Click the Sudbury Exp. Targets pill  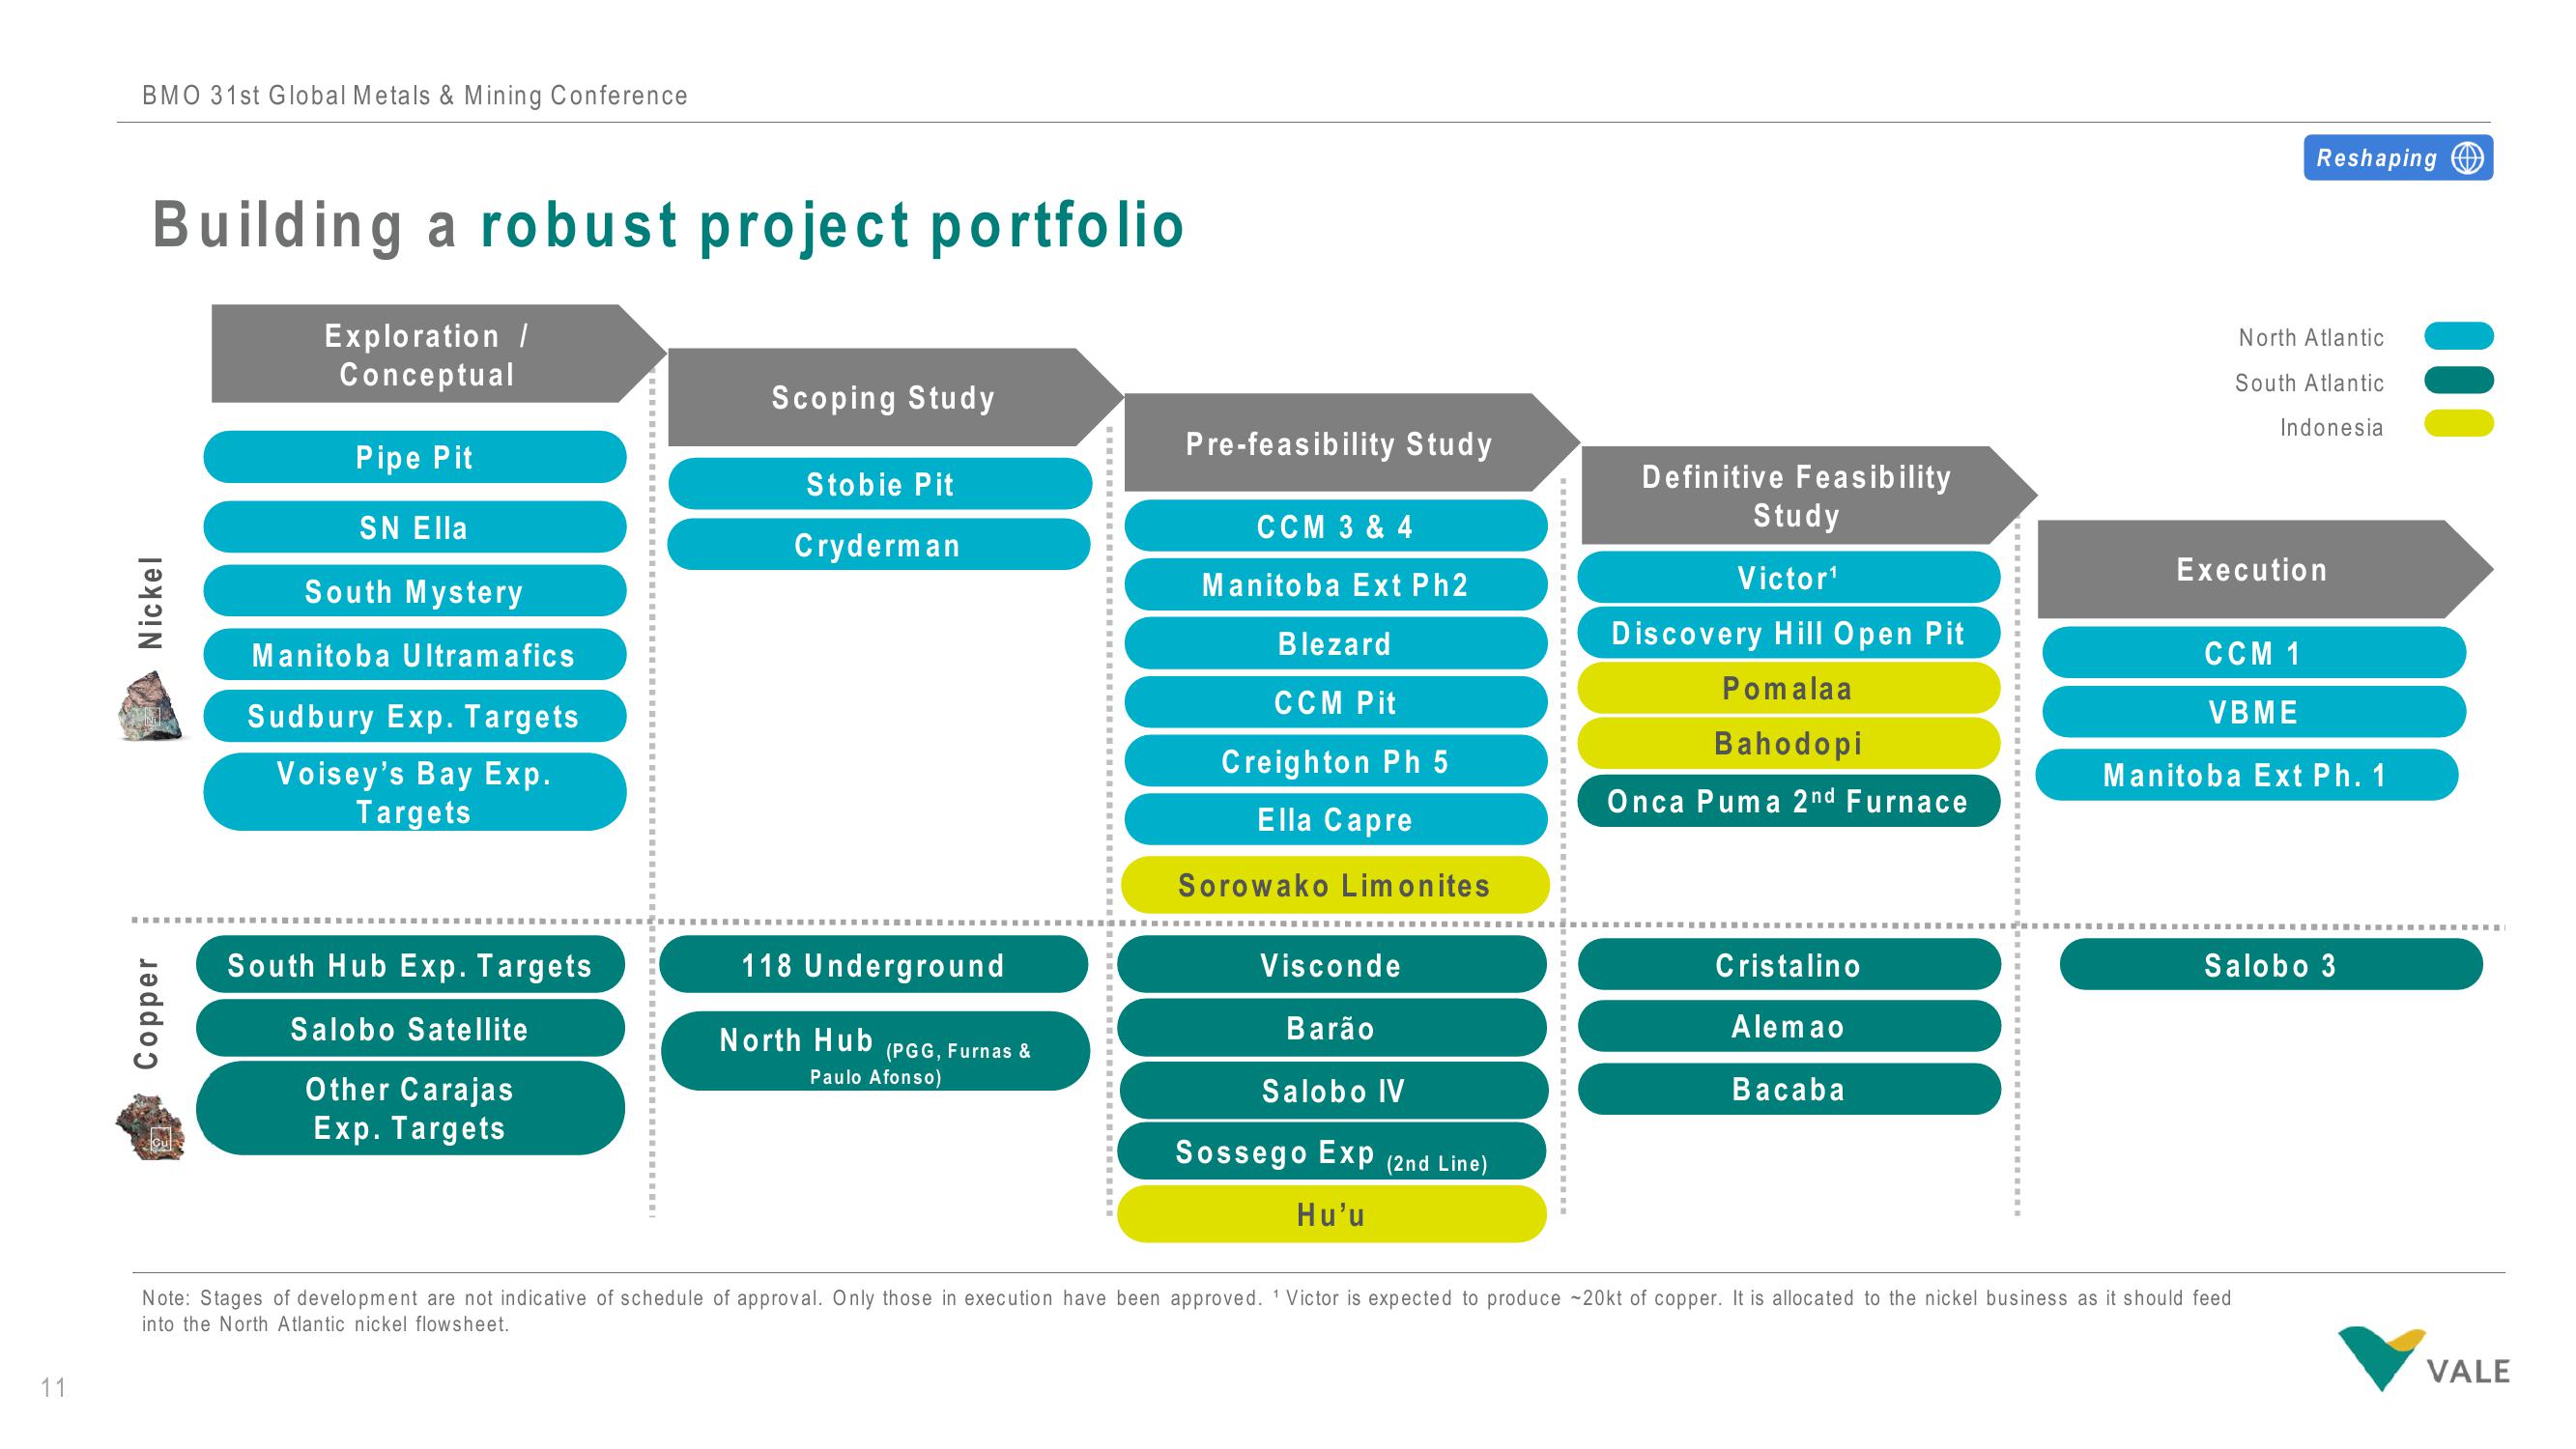(415, 716)
